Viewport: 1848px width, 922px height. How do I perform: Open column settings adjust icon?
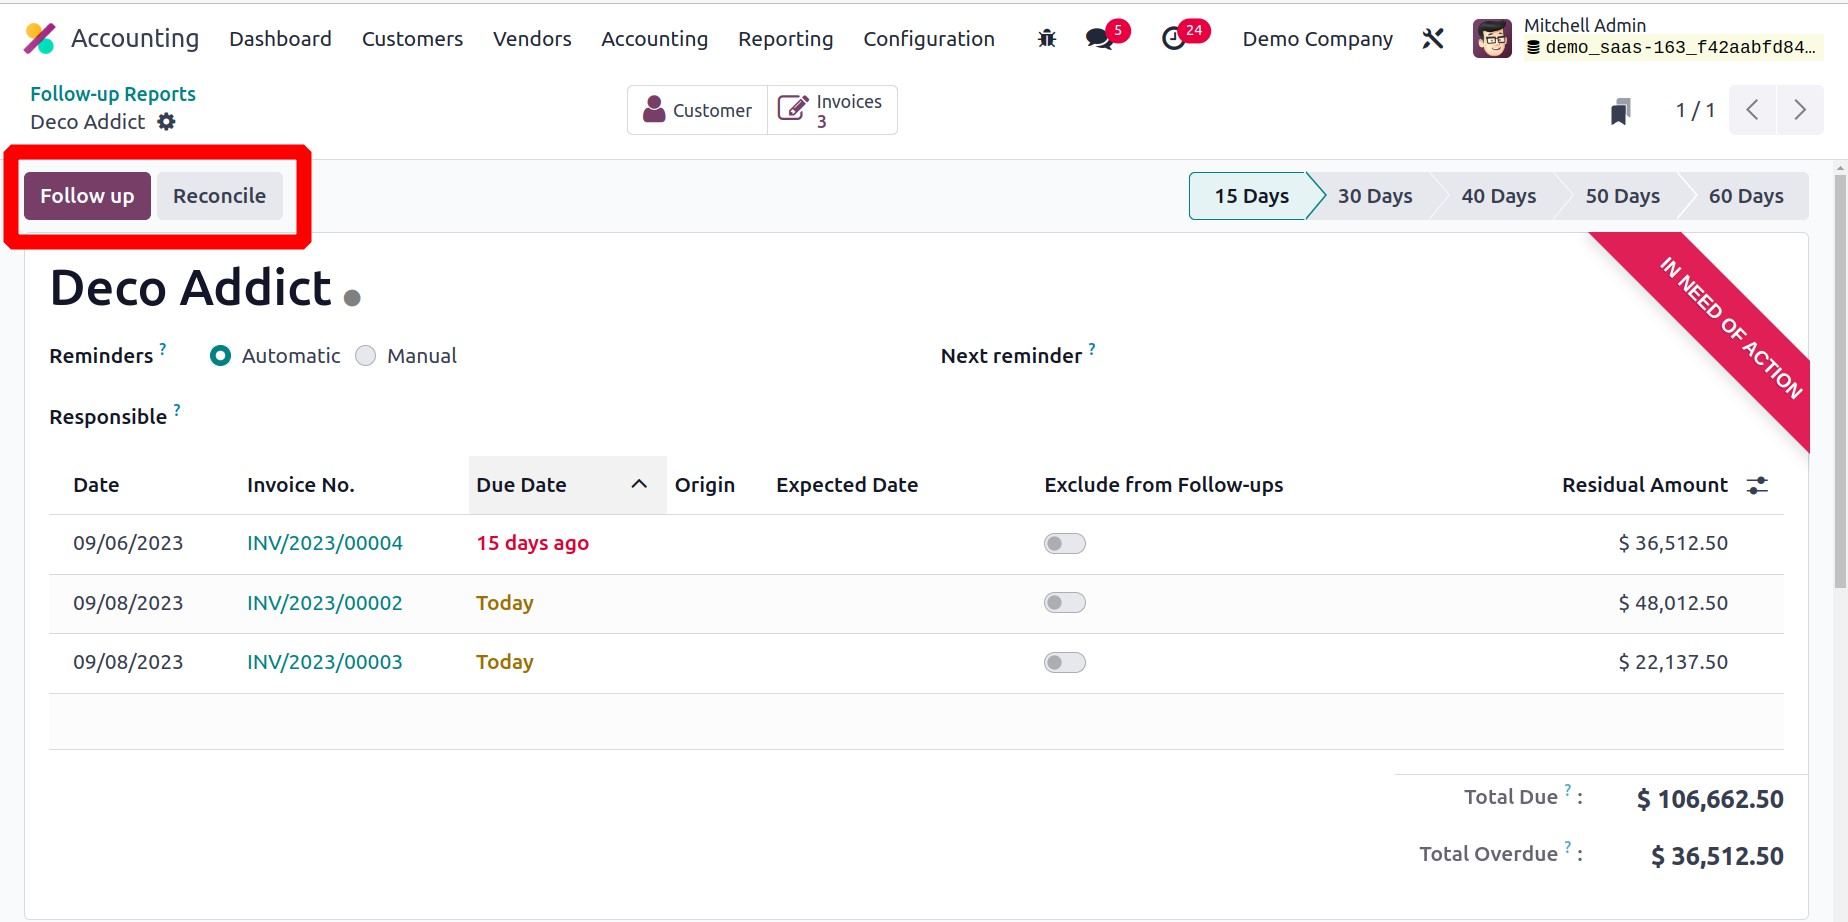(1757, 485)
